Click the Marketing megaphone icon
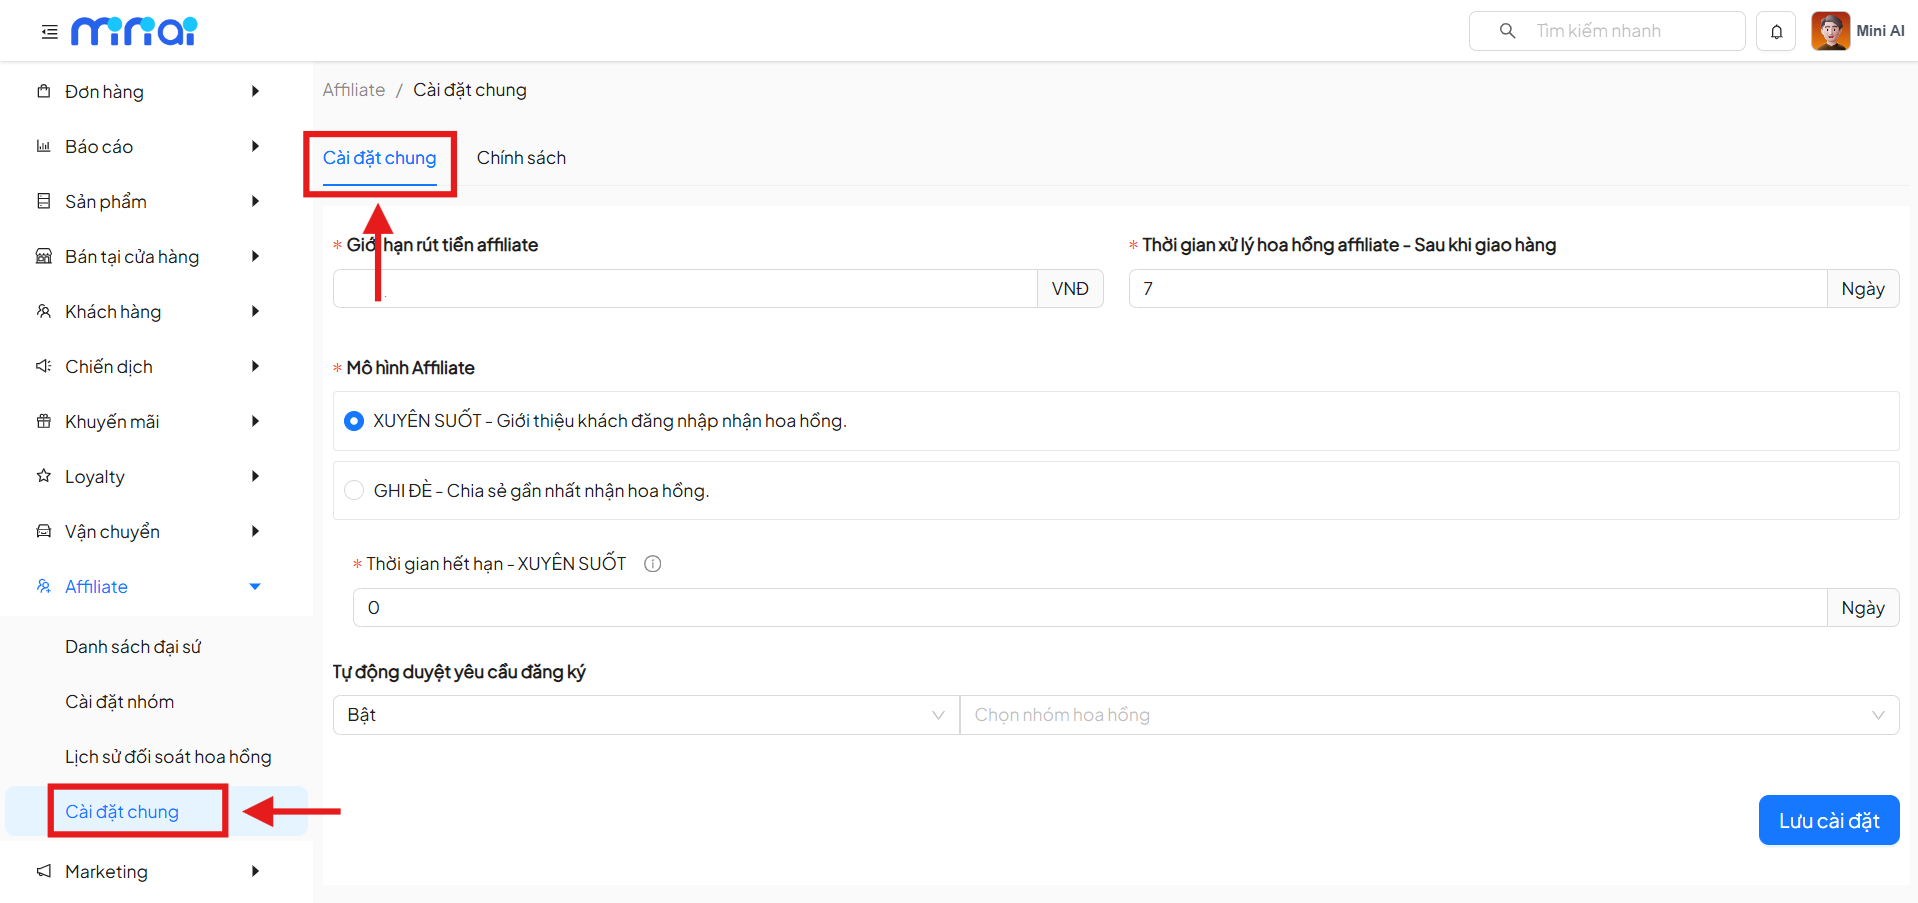The image size is (1918, 903). (44, 871)
